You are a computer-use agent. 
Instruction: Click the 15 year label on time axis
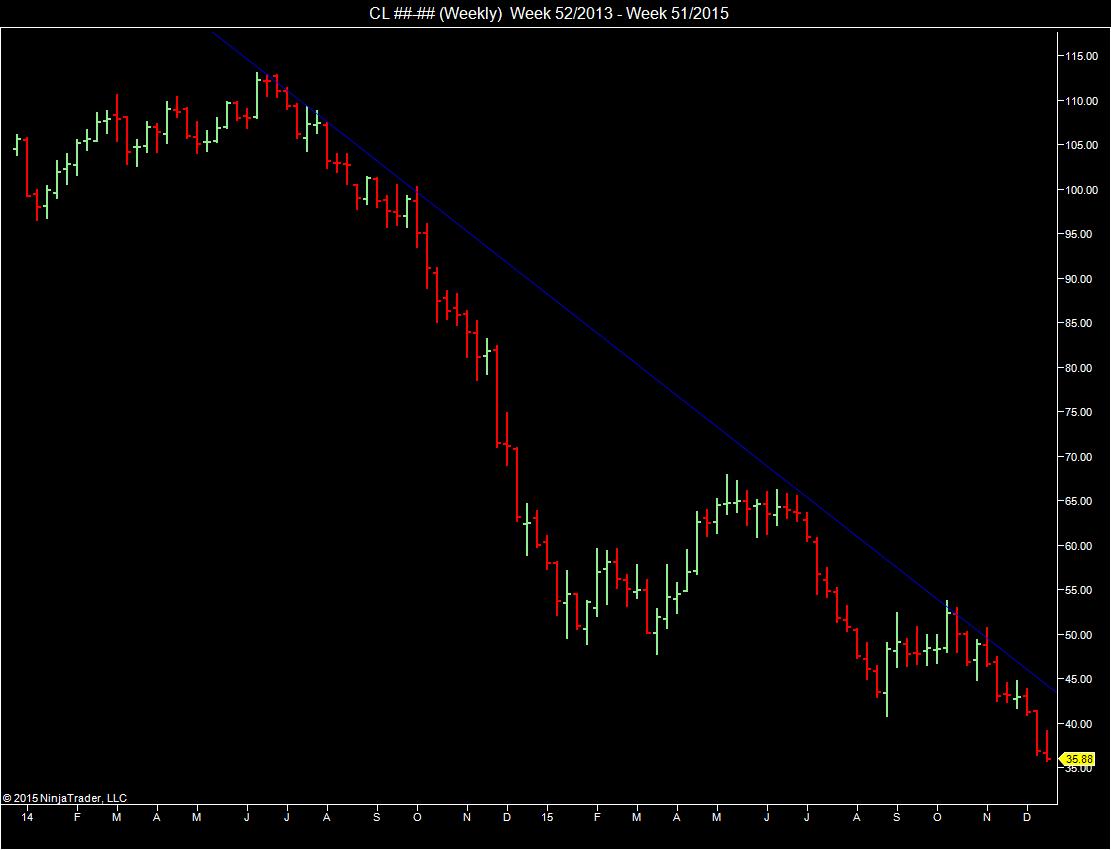[x=547, y=817]
